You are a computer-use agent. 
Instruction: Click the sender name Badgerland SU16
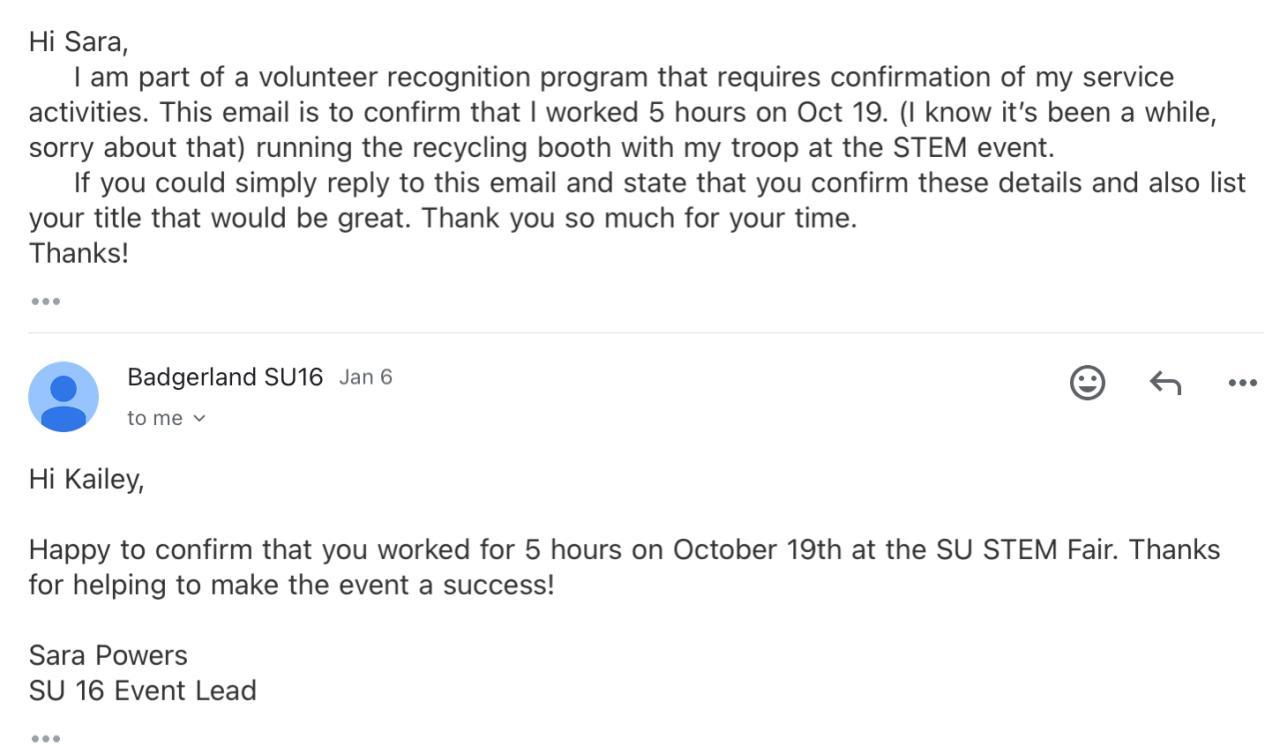point(225,377)
